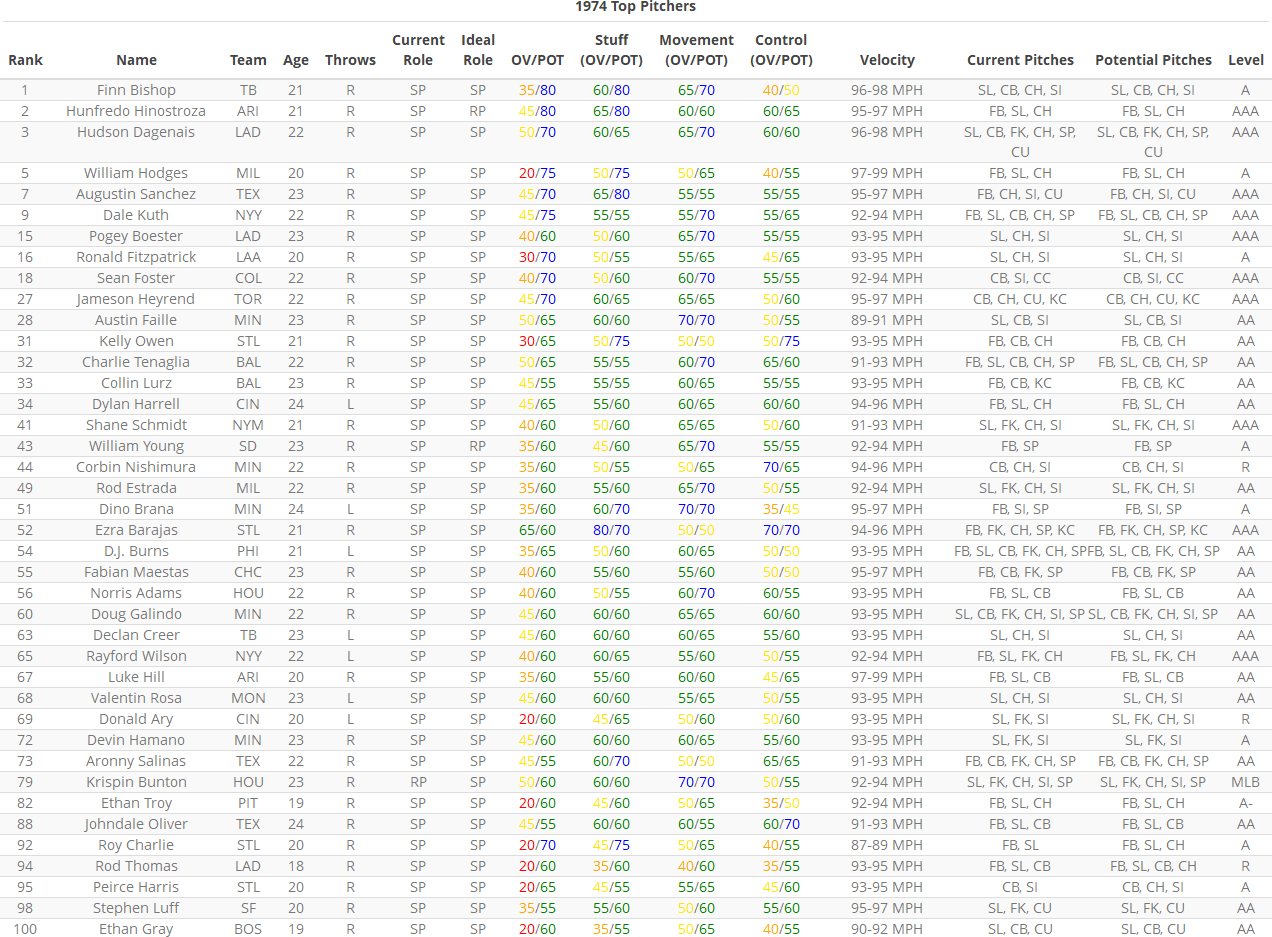Click Doug Galindo name
1272x937 pixels.
coord(136,614)
